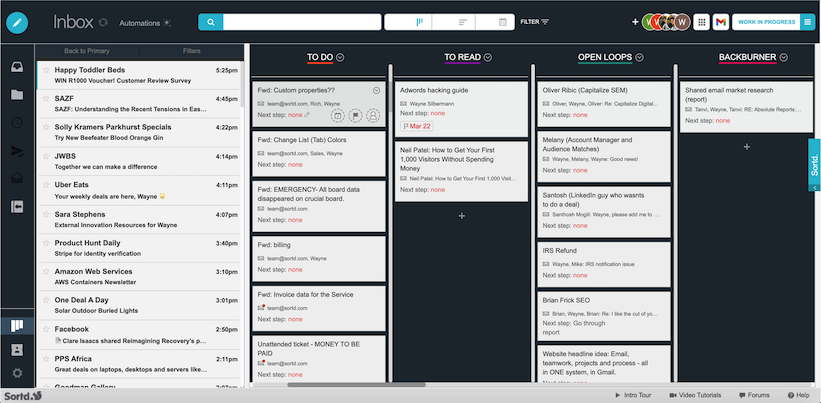Click the OPEN LOOPS column title
The width and height of the screenshot is (821, 403).
point(605,57)
